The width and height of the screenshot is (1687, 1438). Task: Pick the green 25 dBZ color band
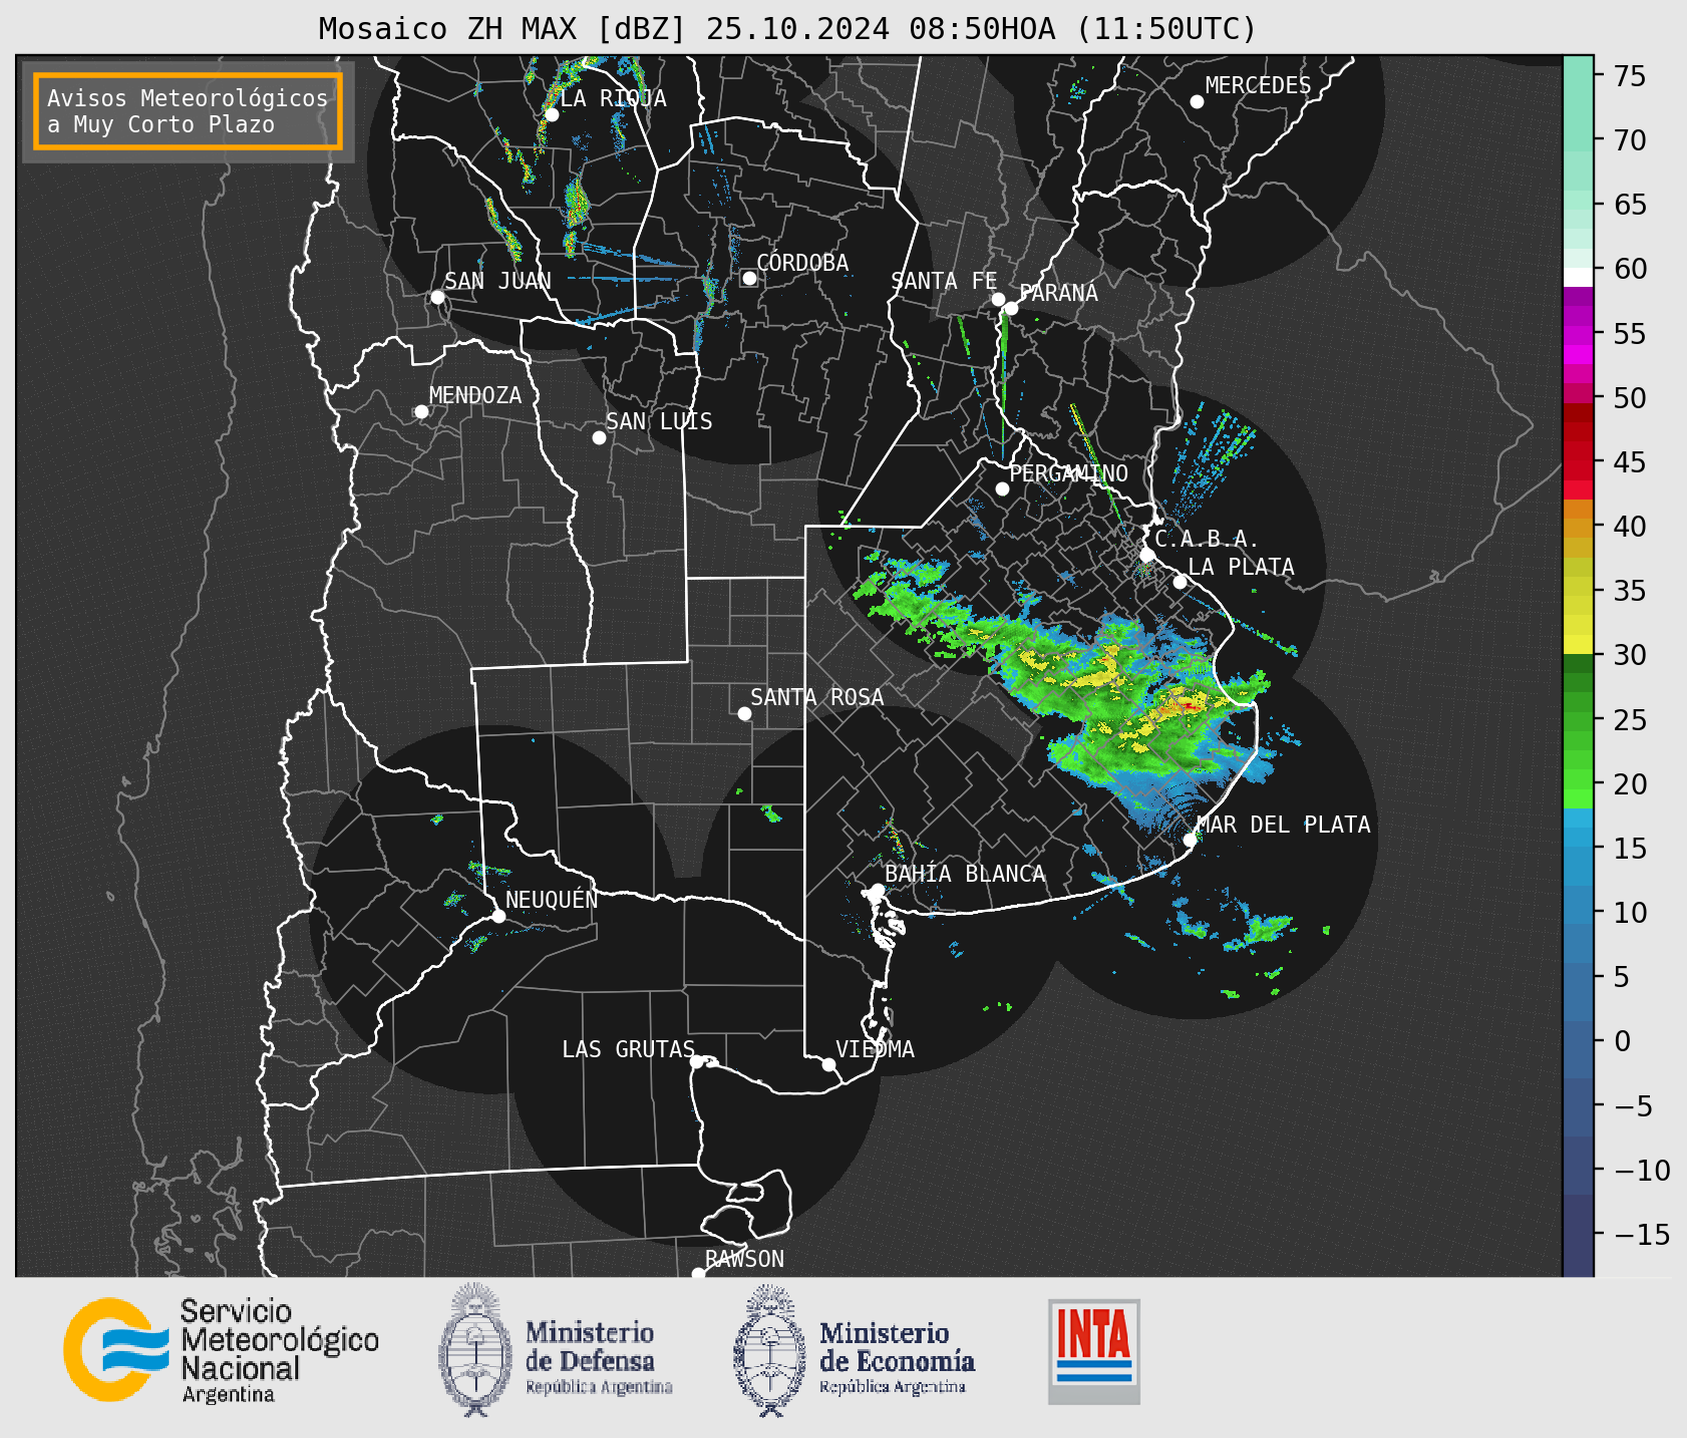[x=1578, y=719]
